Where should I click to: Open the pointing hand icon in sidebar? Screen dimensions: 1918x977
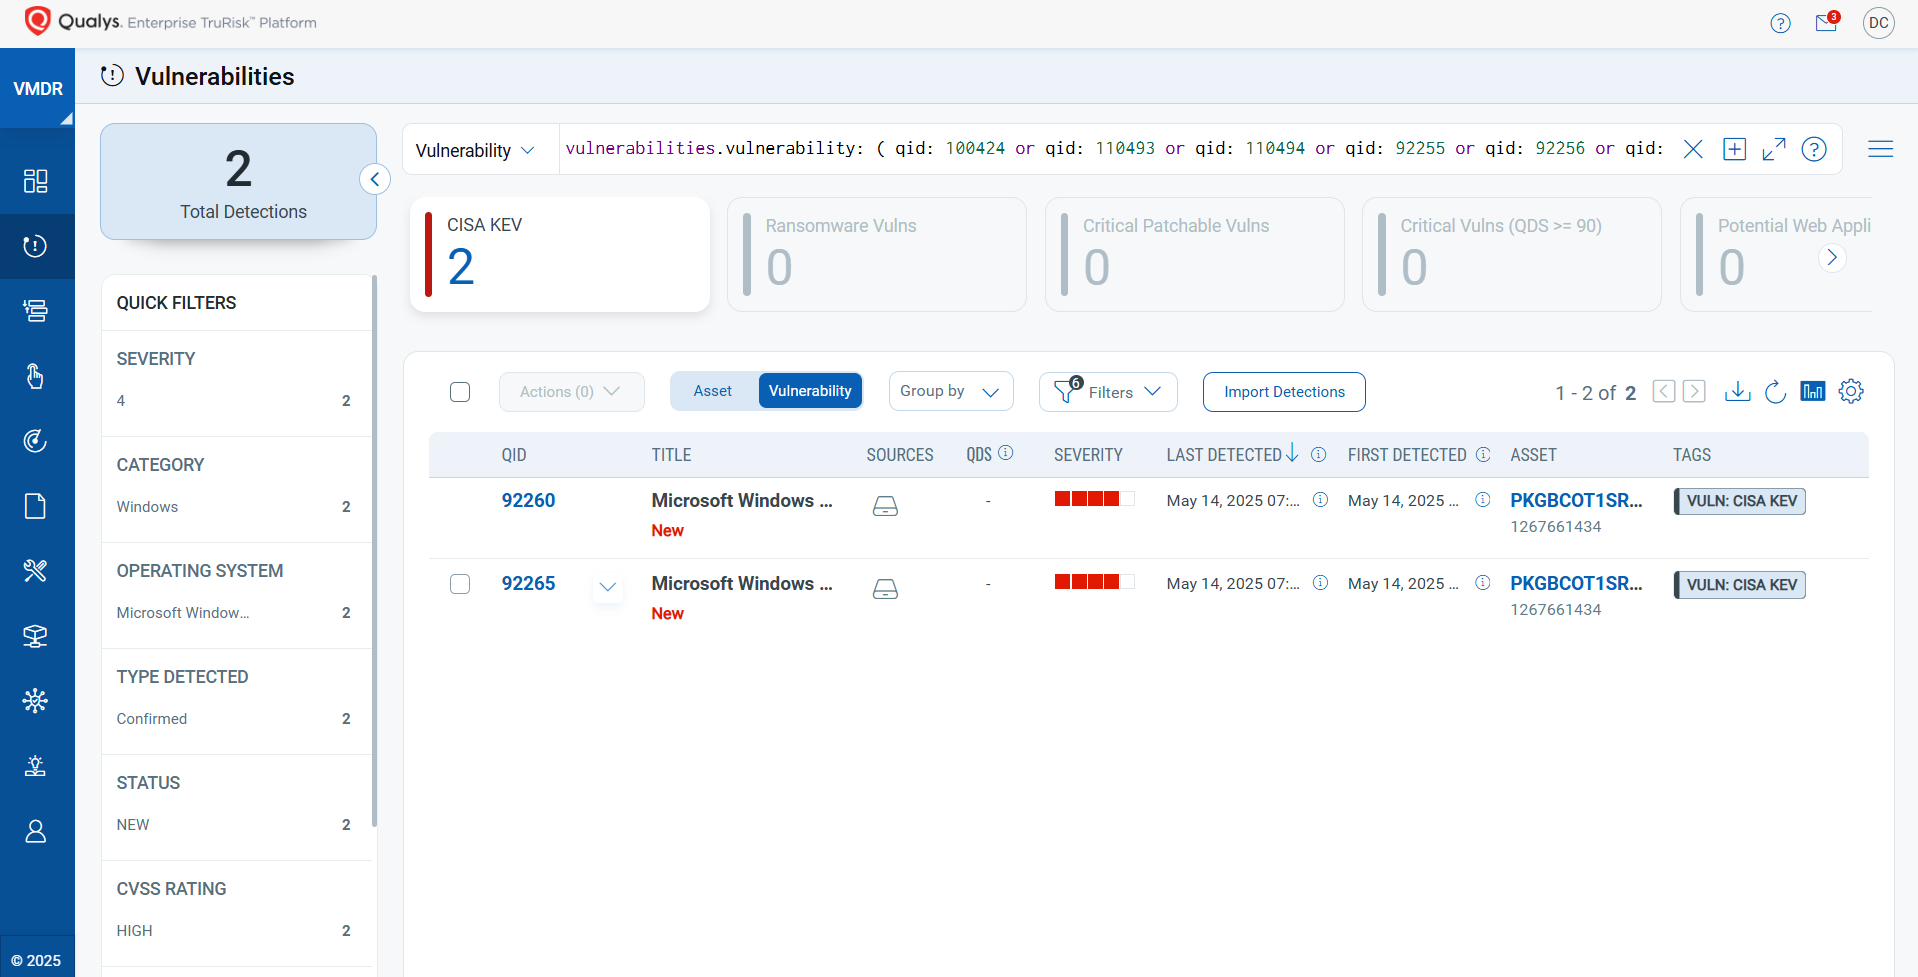point(36,376)
